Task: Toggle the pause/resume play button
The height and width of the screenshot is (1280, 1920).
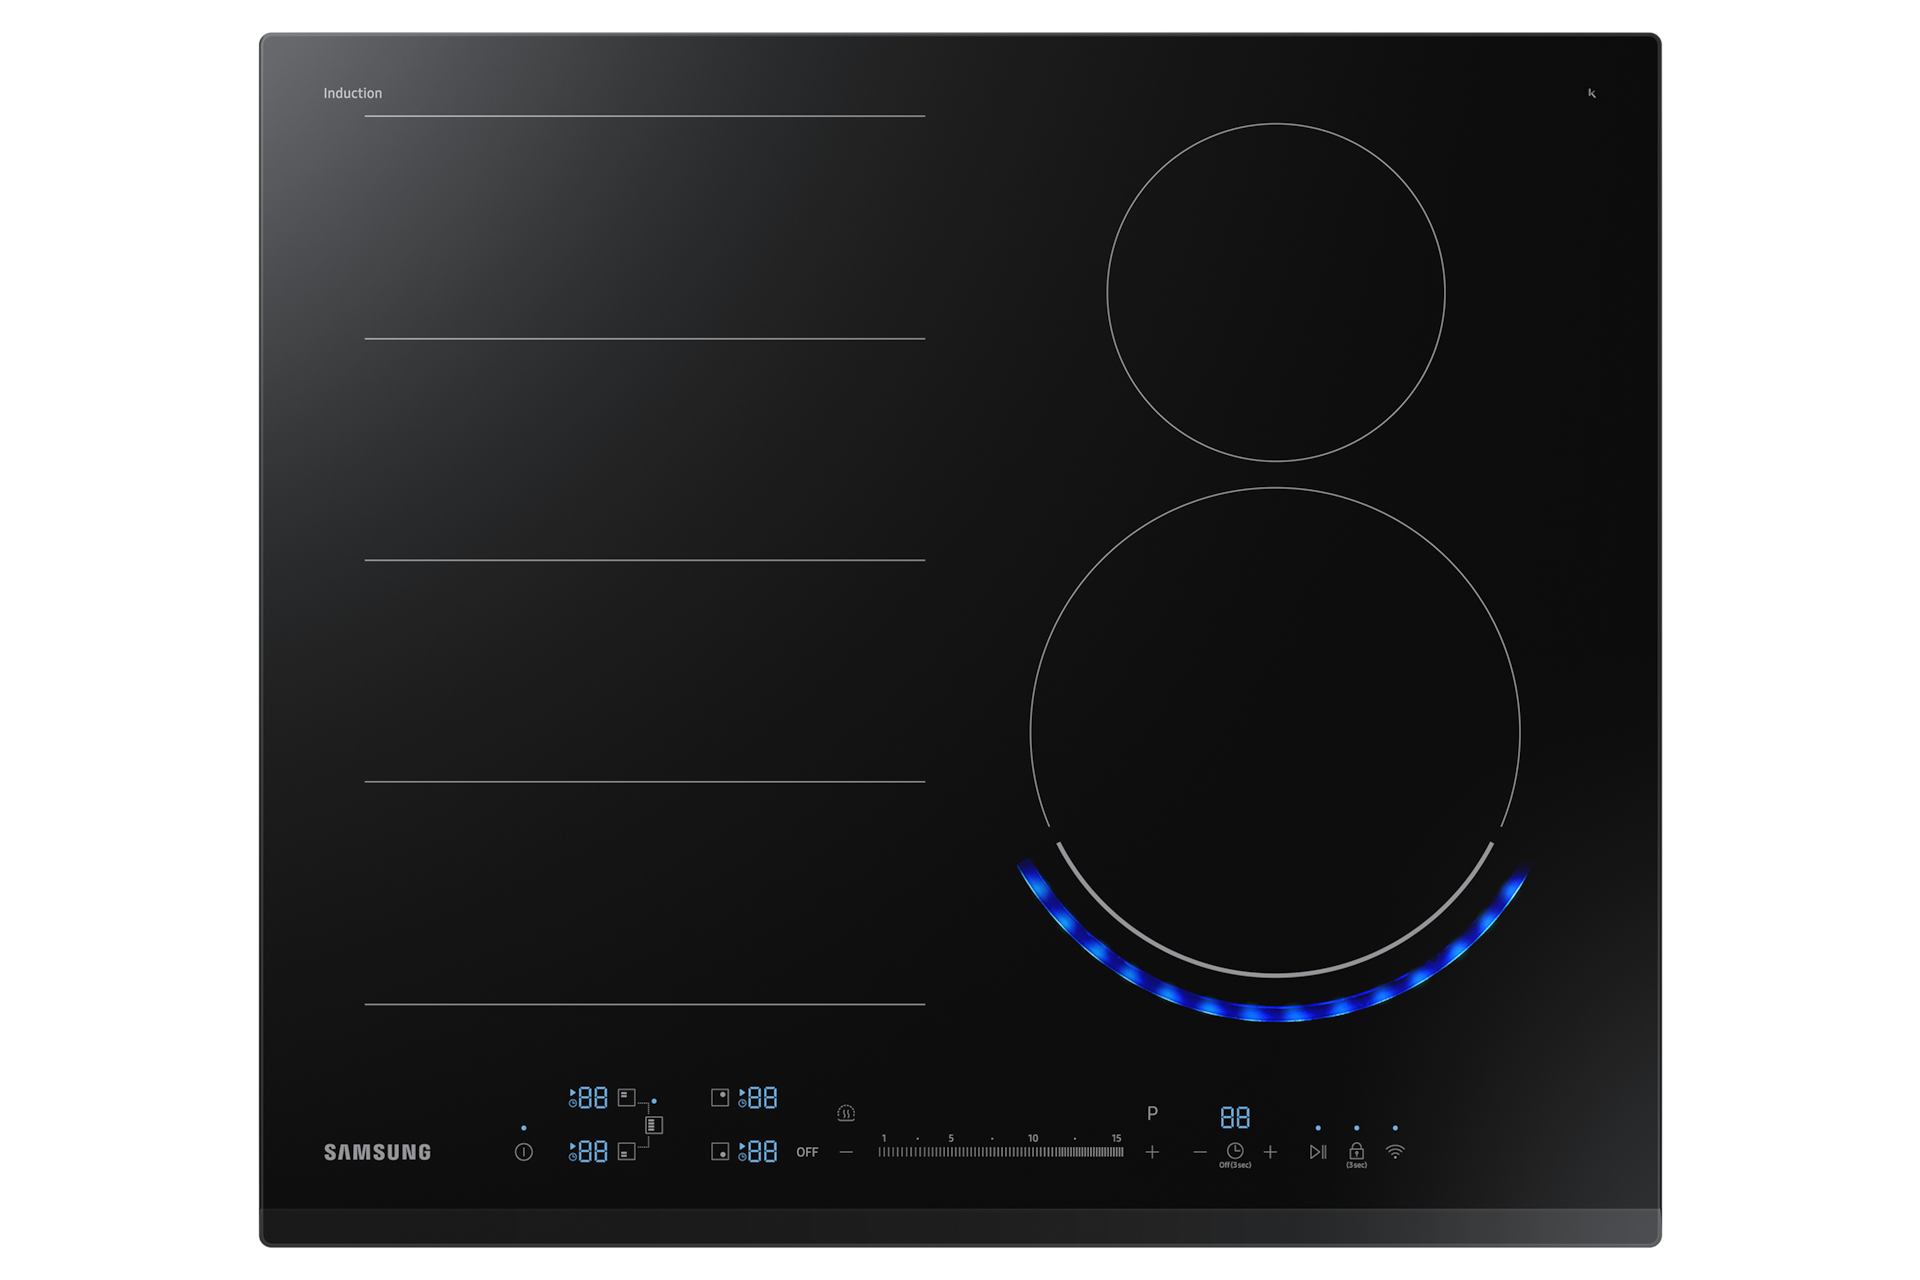Action: [x=1318, y=1152]
